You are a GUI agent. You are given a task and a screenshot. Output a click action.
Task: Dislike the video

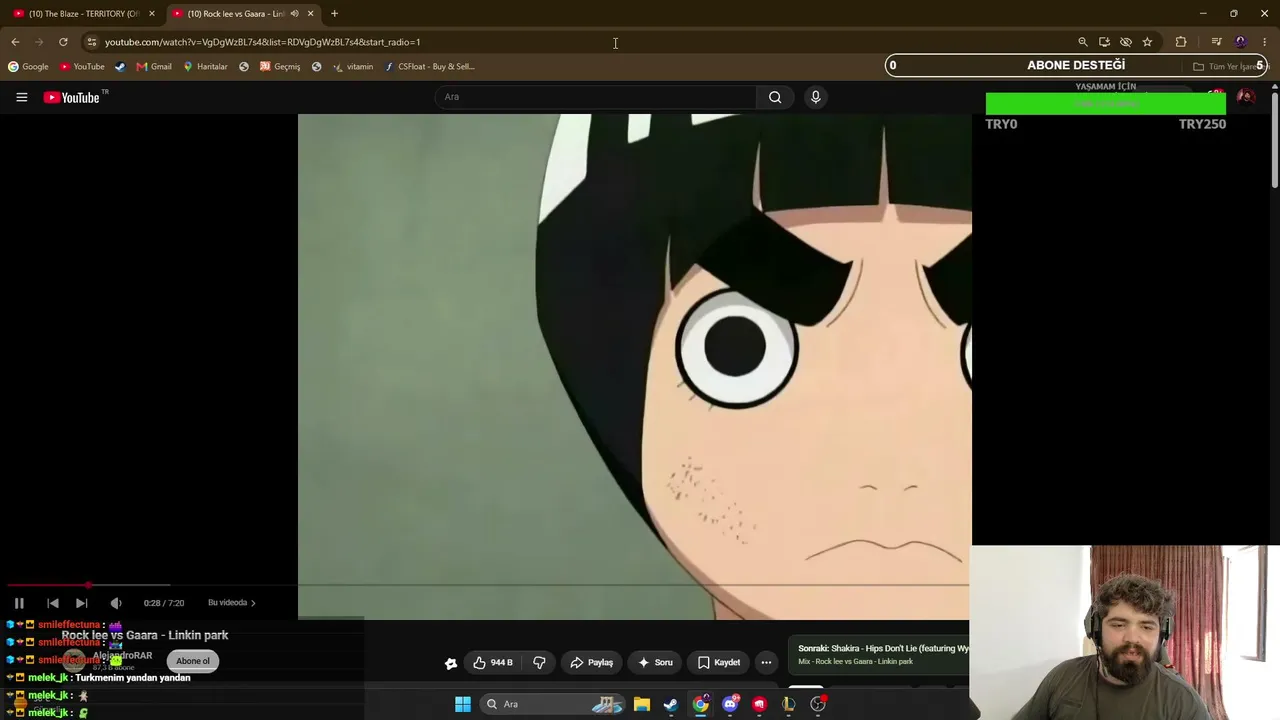tap(539, 662)
